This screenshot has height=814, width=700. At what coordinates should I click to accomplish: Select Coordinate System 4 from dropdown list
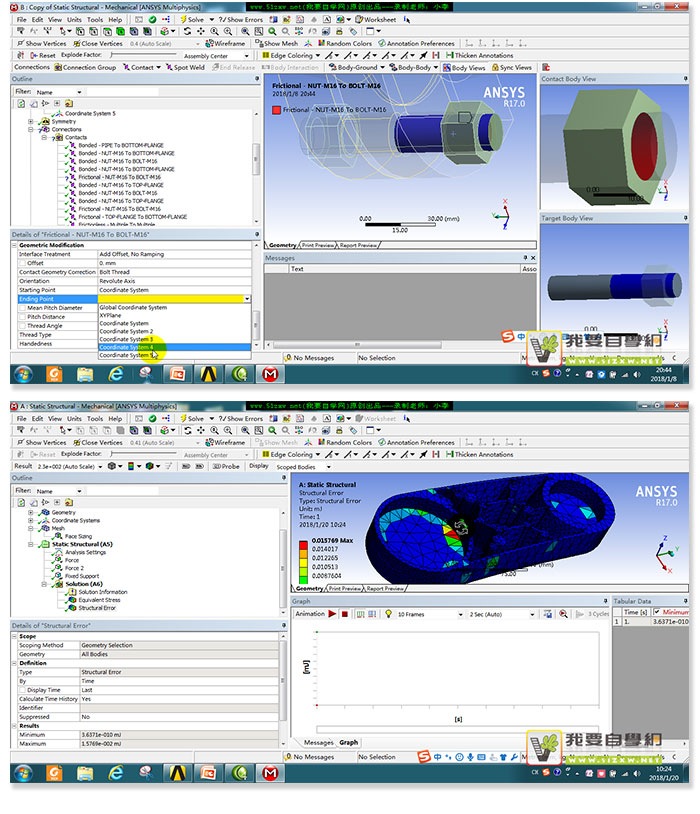click(174, 347)
